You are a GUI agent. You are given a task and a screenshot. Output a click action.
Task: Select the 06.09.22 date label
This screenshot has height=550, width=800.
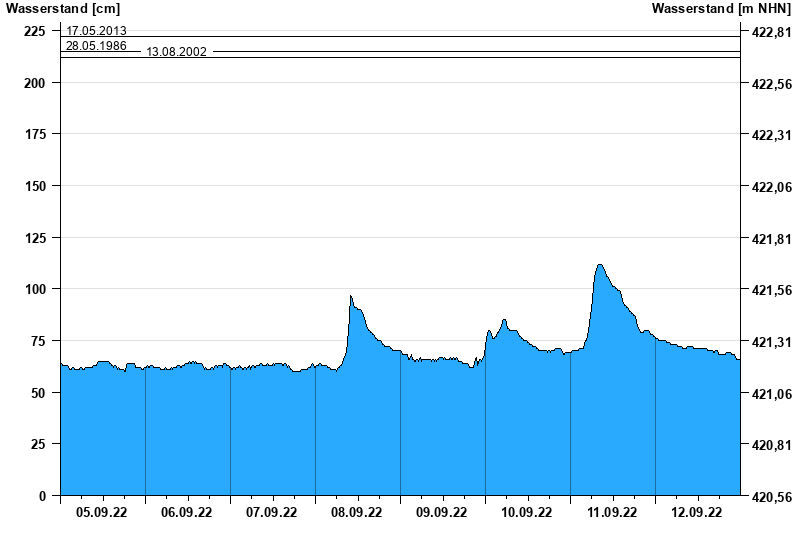point(187,512)
